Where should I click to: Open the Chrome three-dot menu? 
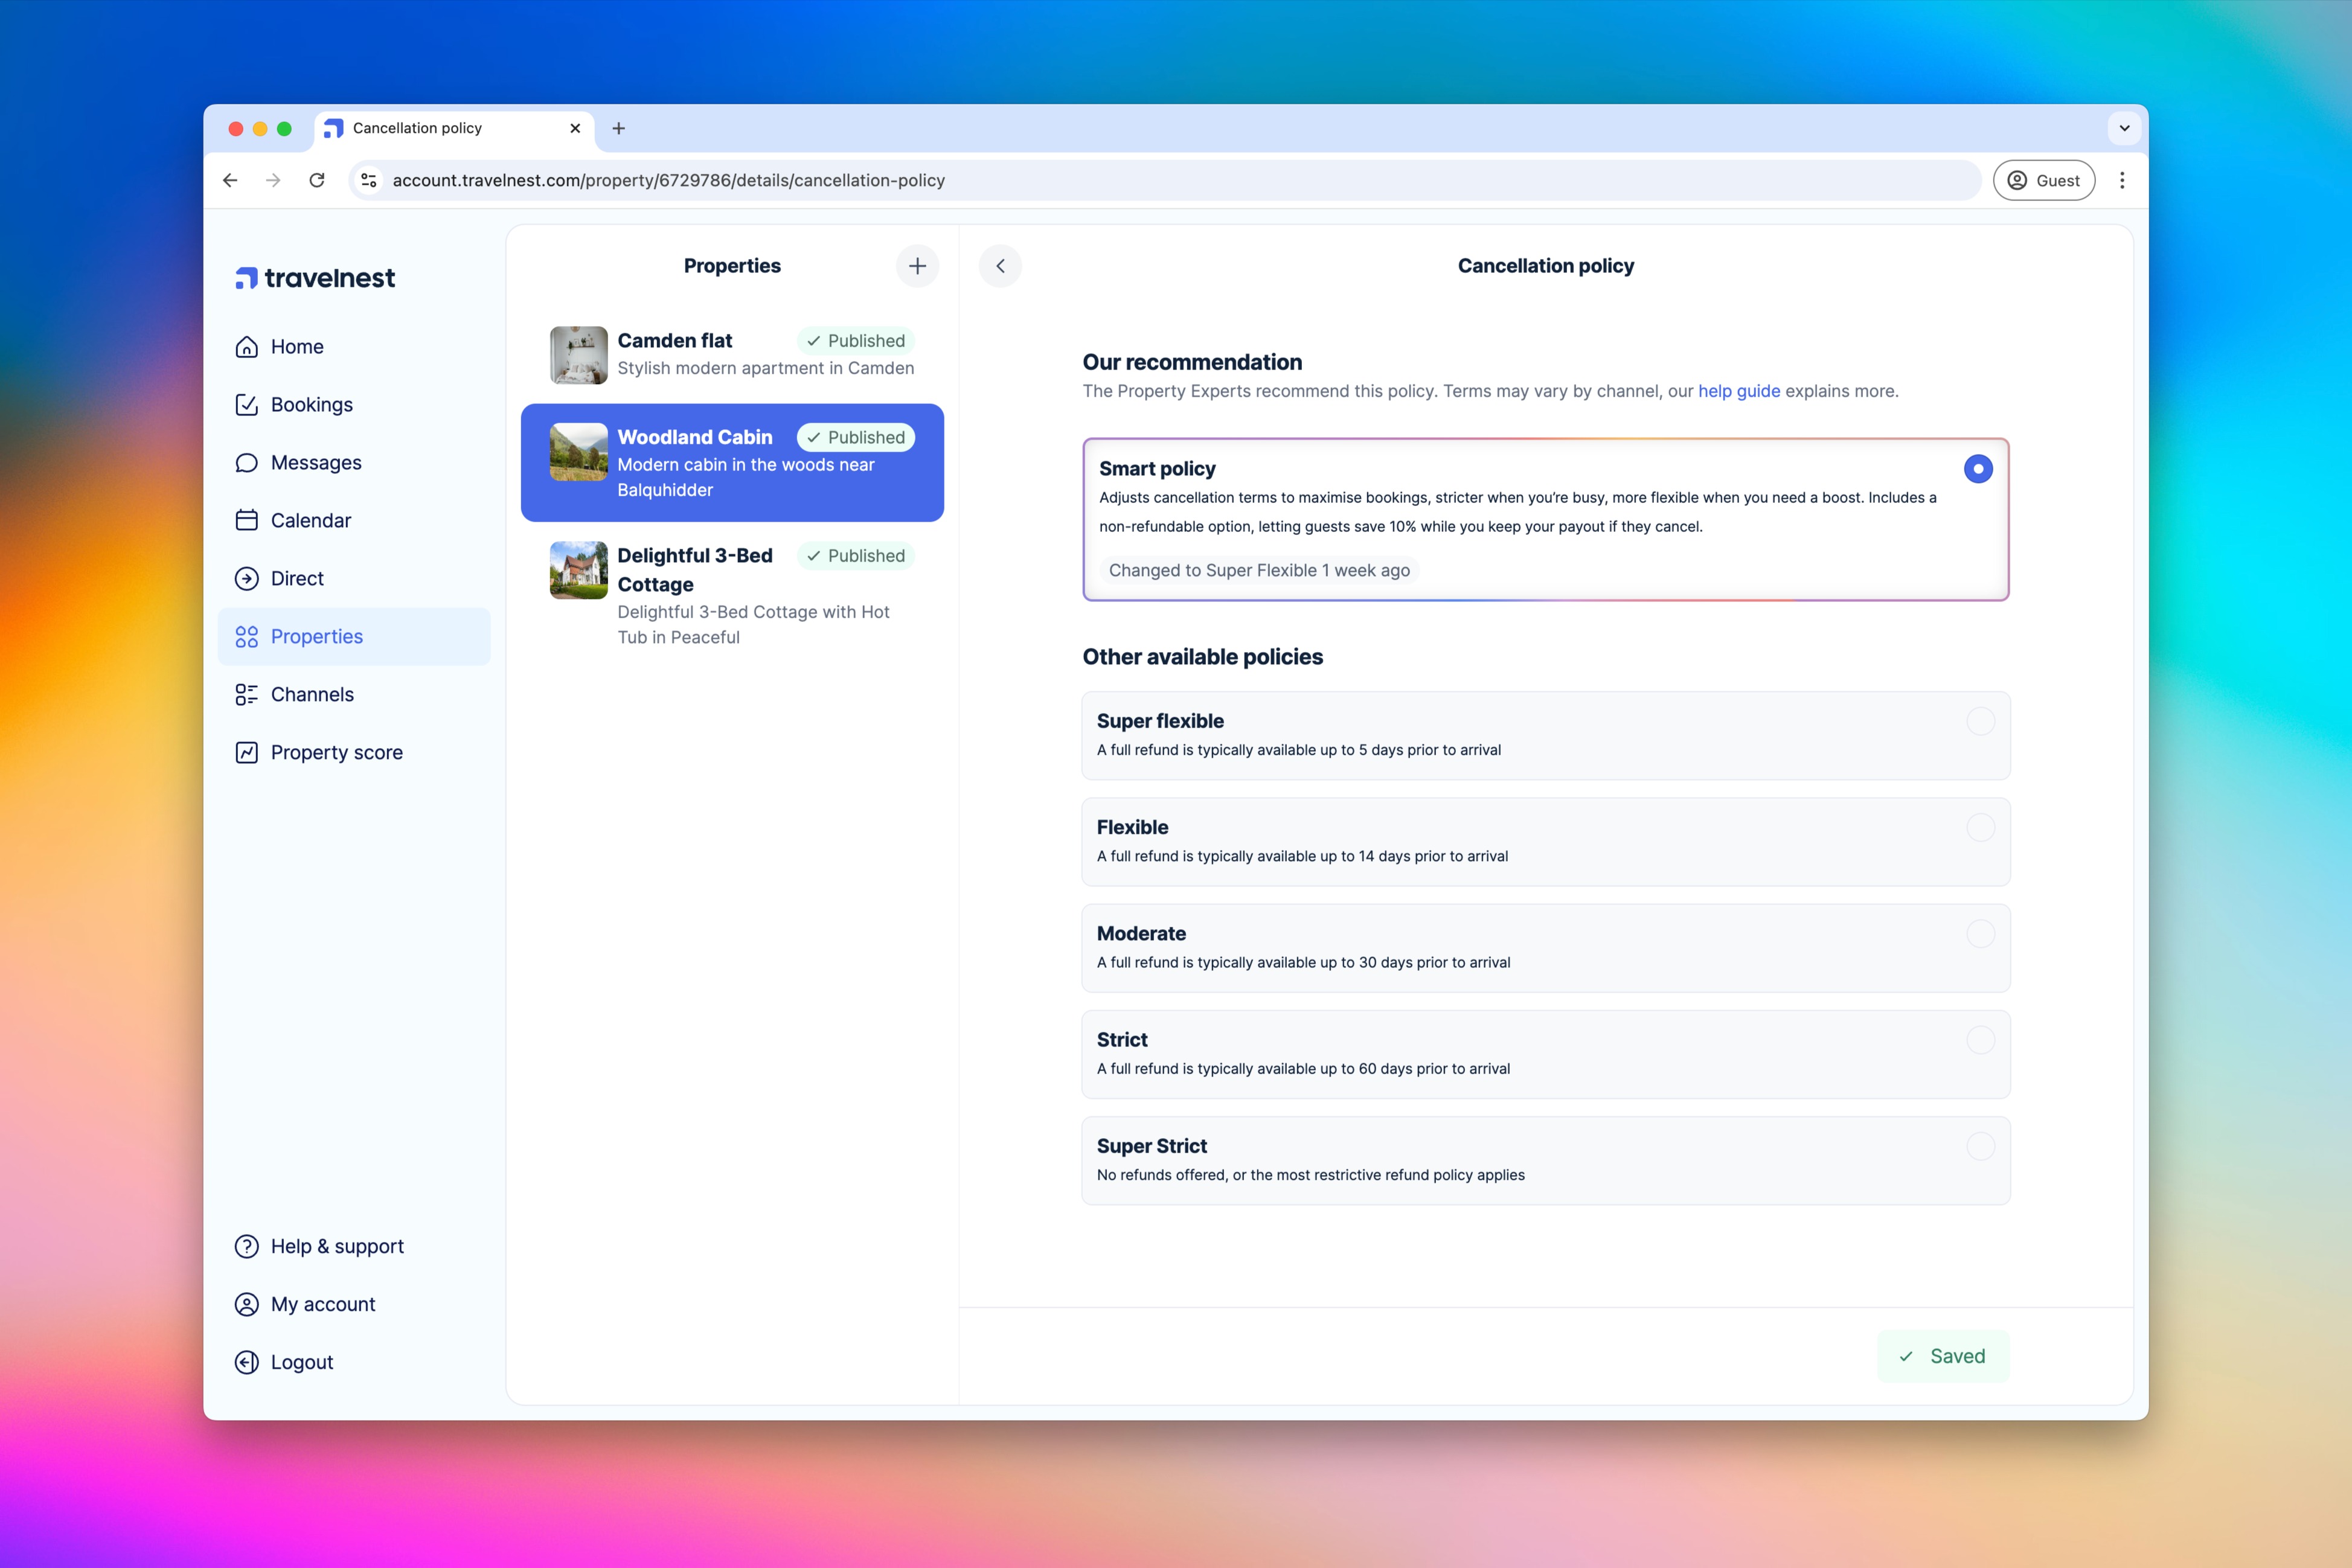(2122, 180)
